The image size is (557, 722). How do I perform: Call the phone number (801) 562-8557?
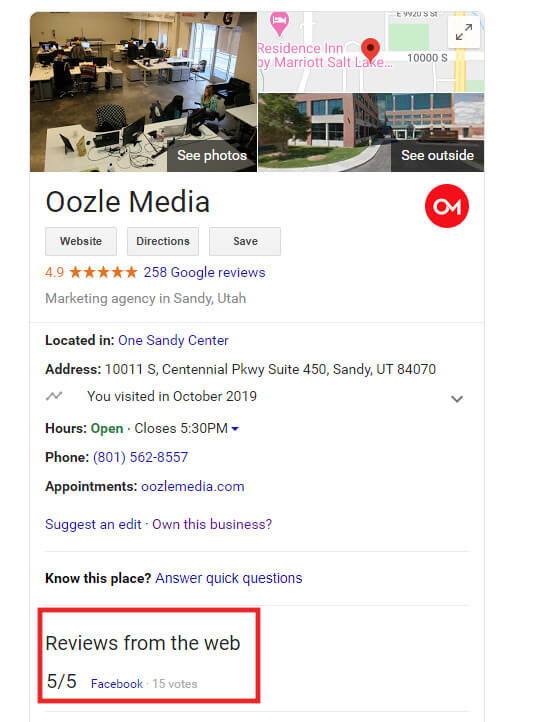(x=140, y=457)
